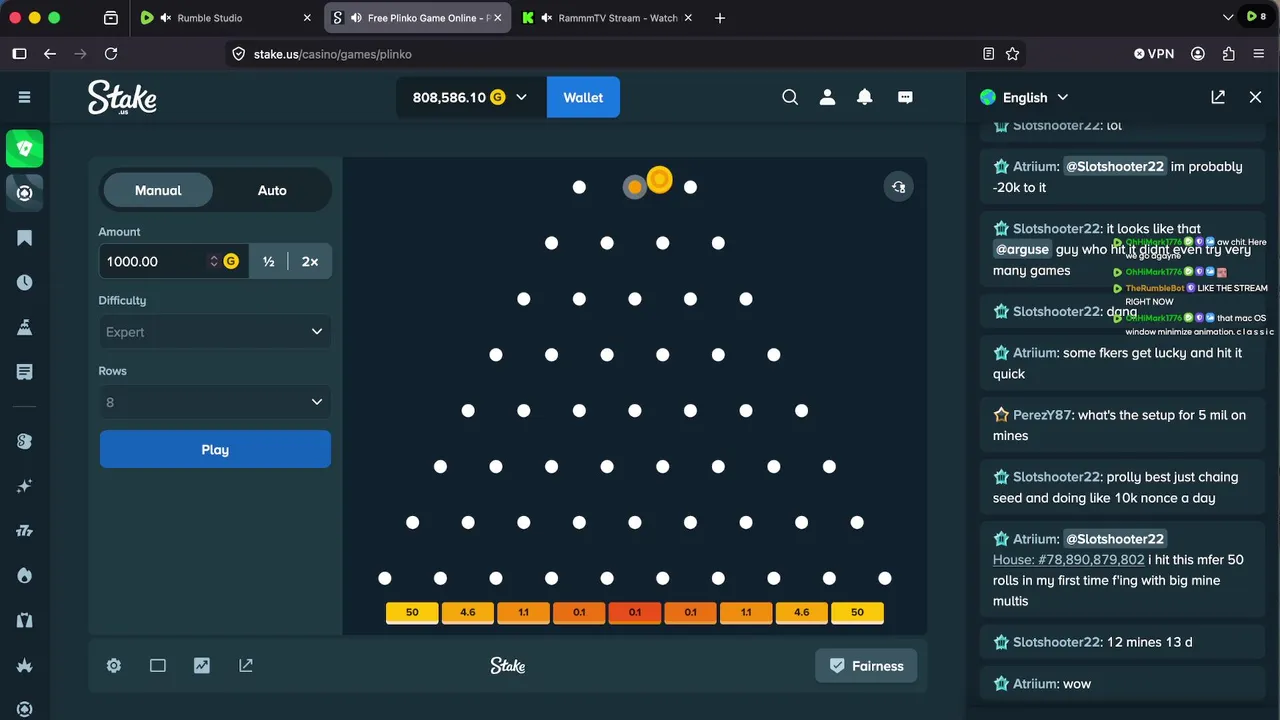The height and width of the screenshot is (720, 1280).
Task: Click PerezY87 username in chat
Action: click(1042, 415)
